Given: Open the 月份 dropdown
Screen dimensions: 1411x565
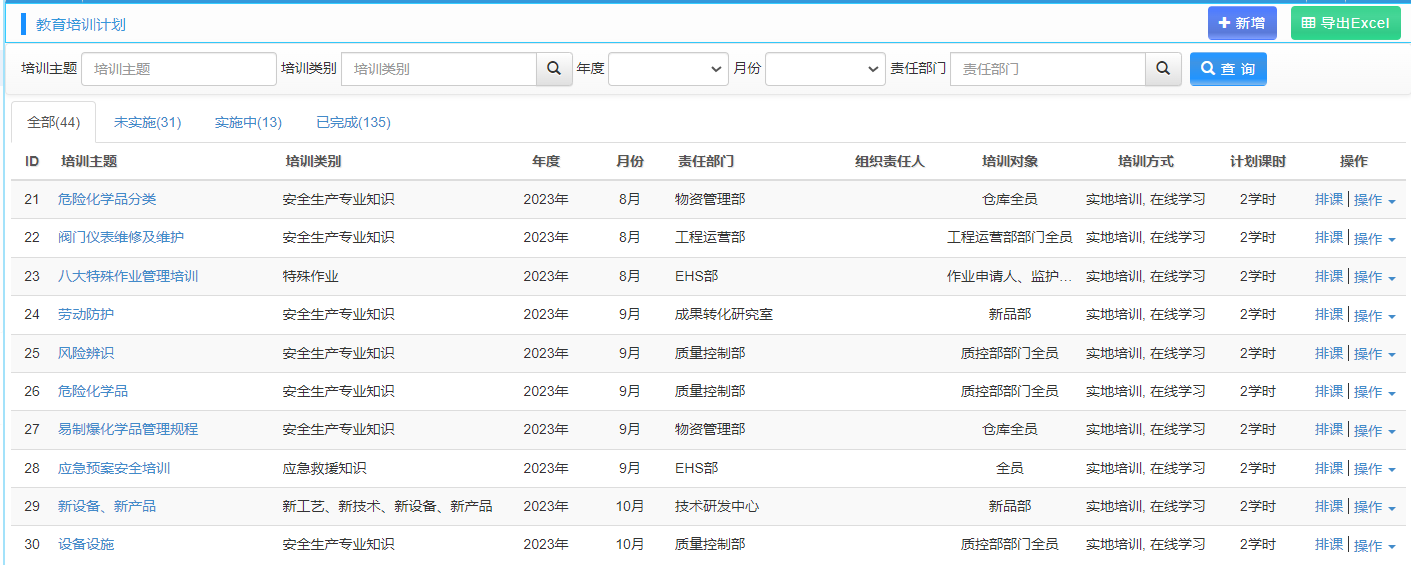Looking at the screenshot, I should coord(825,69).
